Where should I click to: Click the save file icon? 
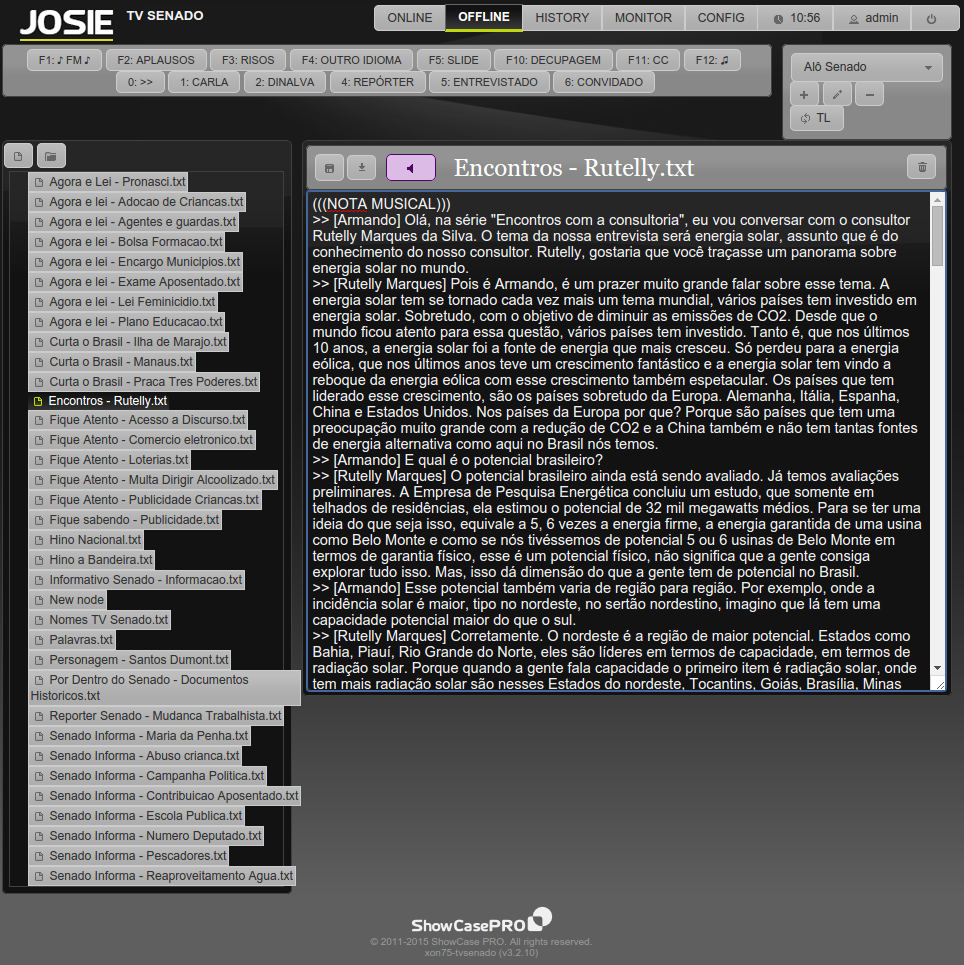click(330, 168)
